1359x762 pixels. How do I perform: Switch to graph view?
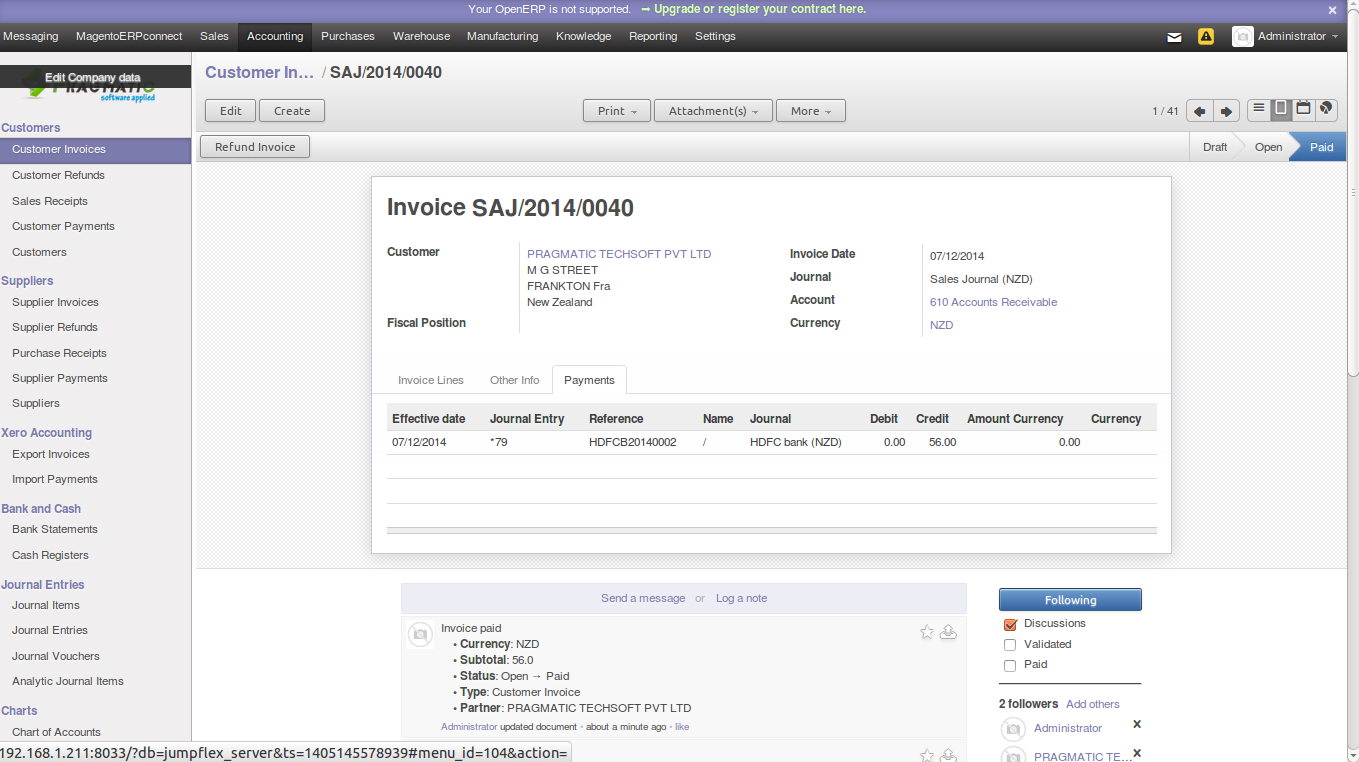(1326, 109)
